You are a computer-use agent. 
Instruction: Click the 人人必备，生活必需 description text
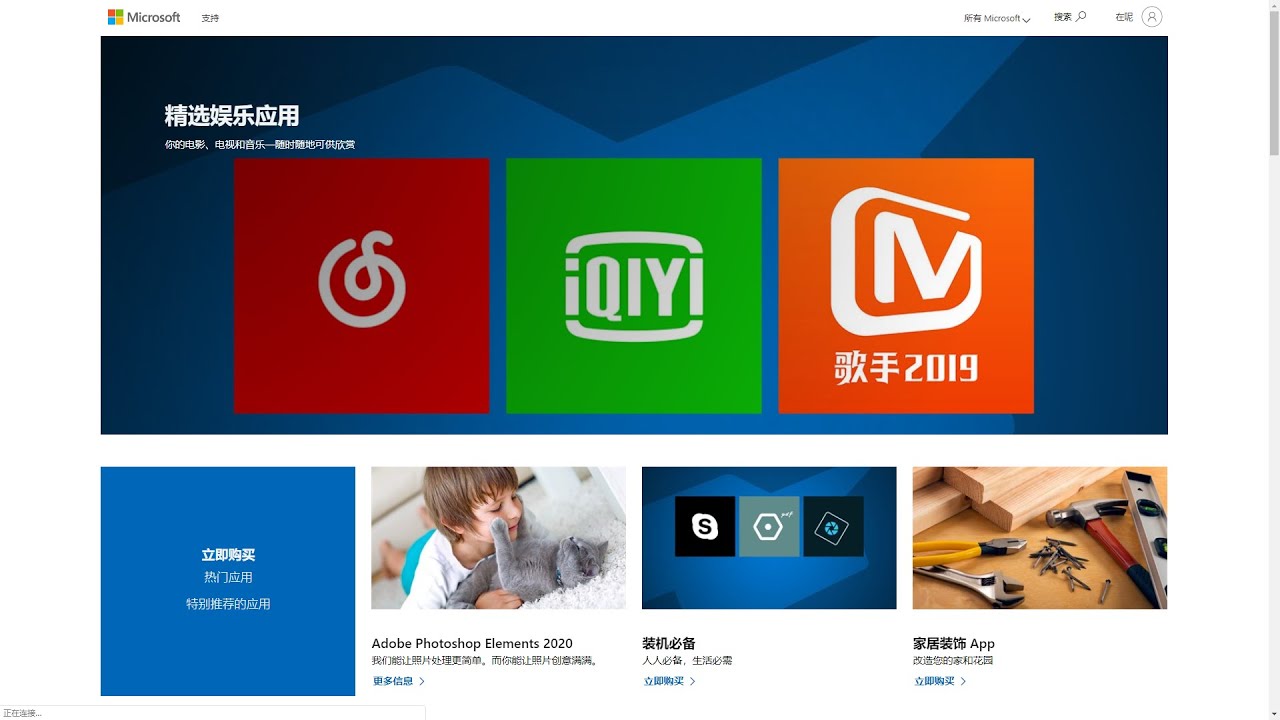[x=687, y=661]
